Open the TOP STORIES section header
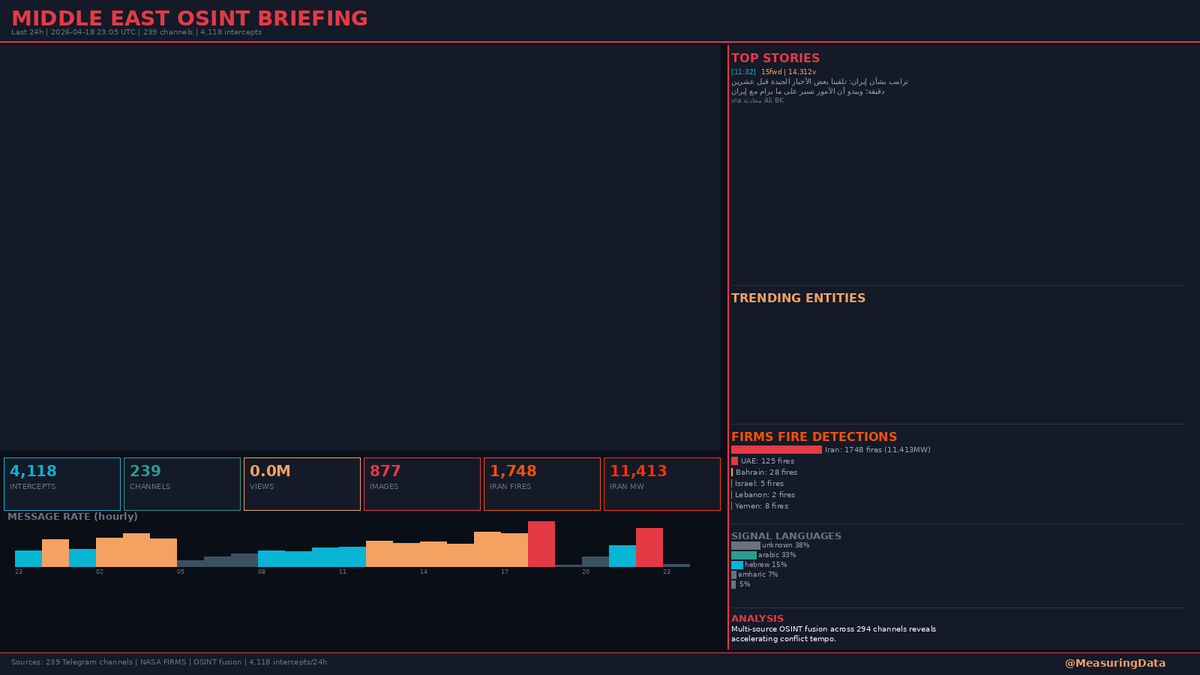The image size is (1200, 675). pos(777,57)
